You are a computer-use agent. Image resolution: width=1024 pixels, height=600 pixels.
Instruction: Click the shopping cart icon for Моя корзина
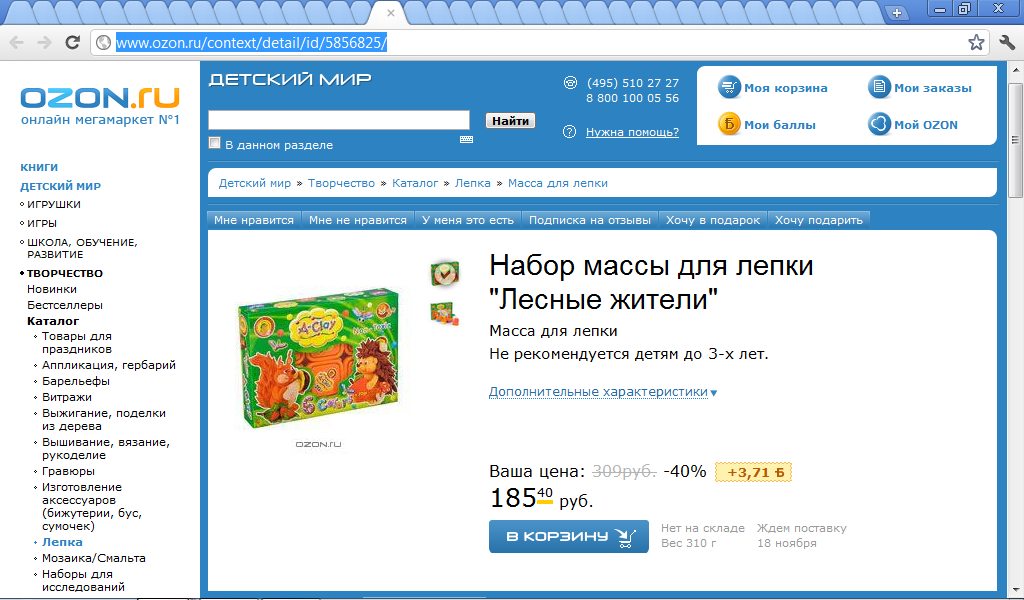[729, 87]
